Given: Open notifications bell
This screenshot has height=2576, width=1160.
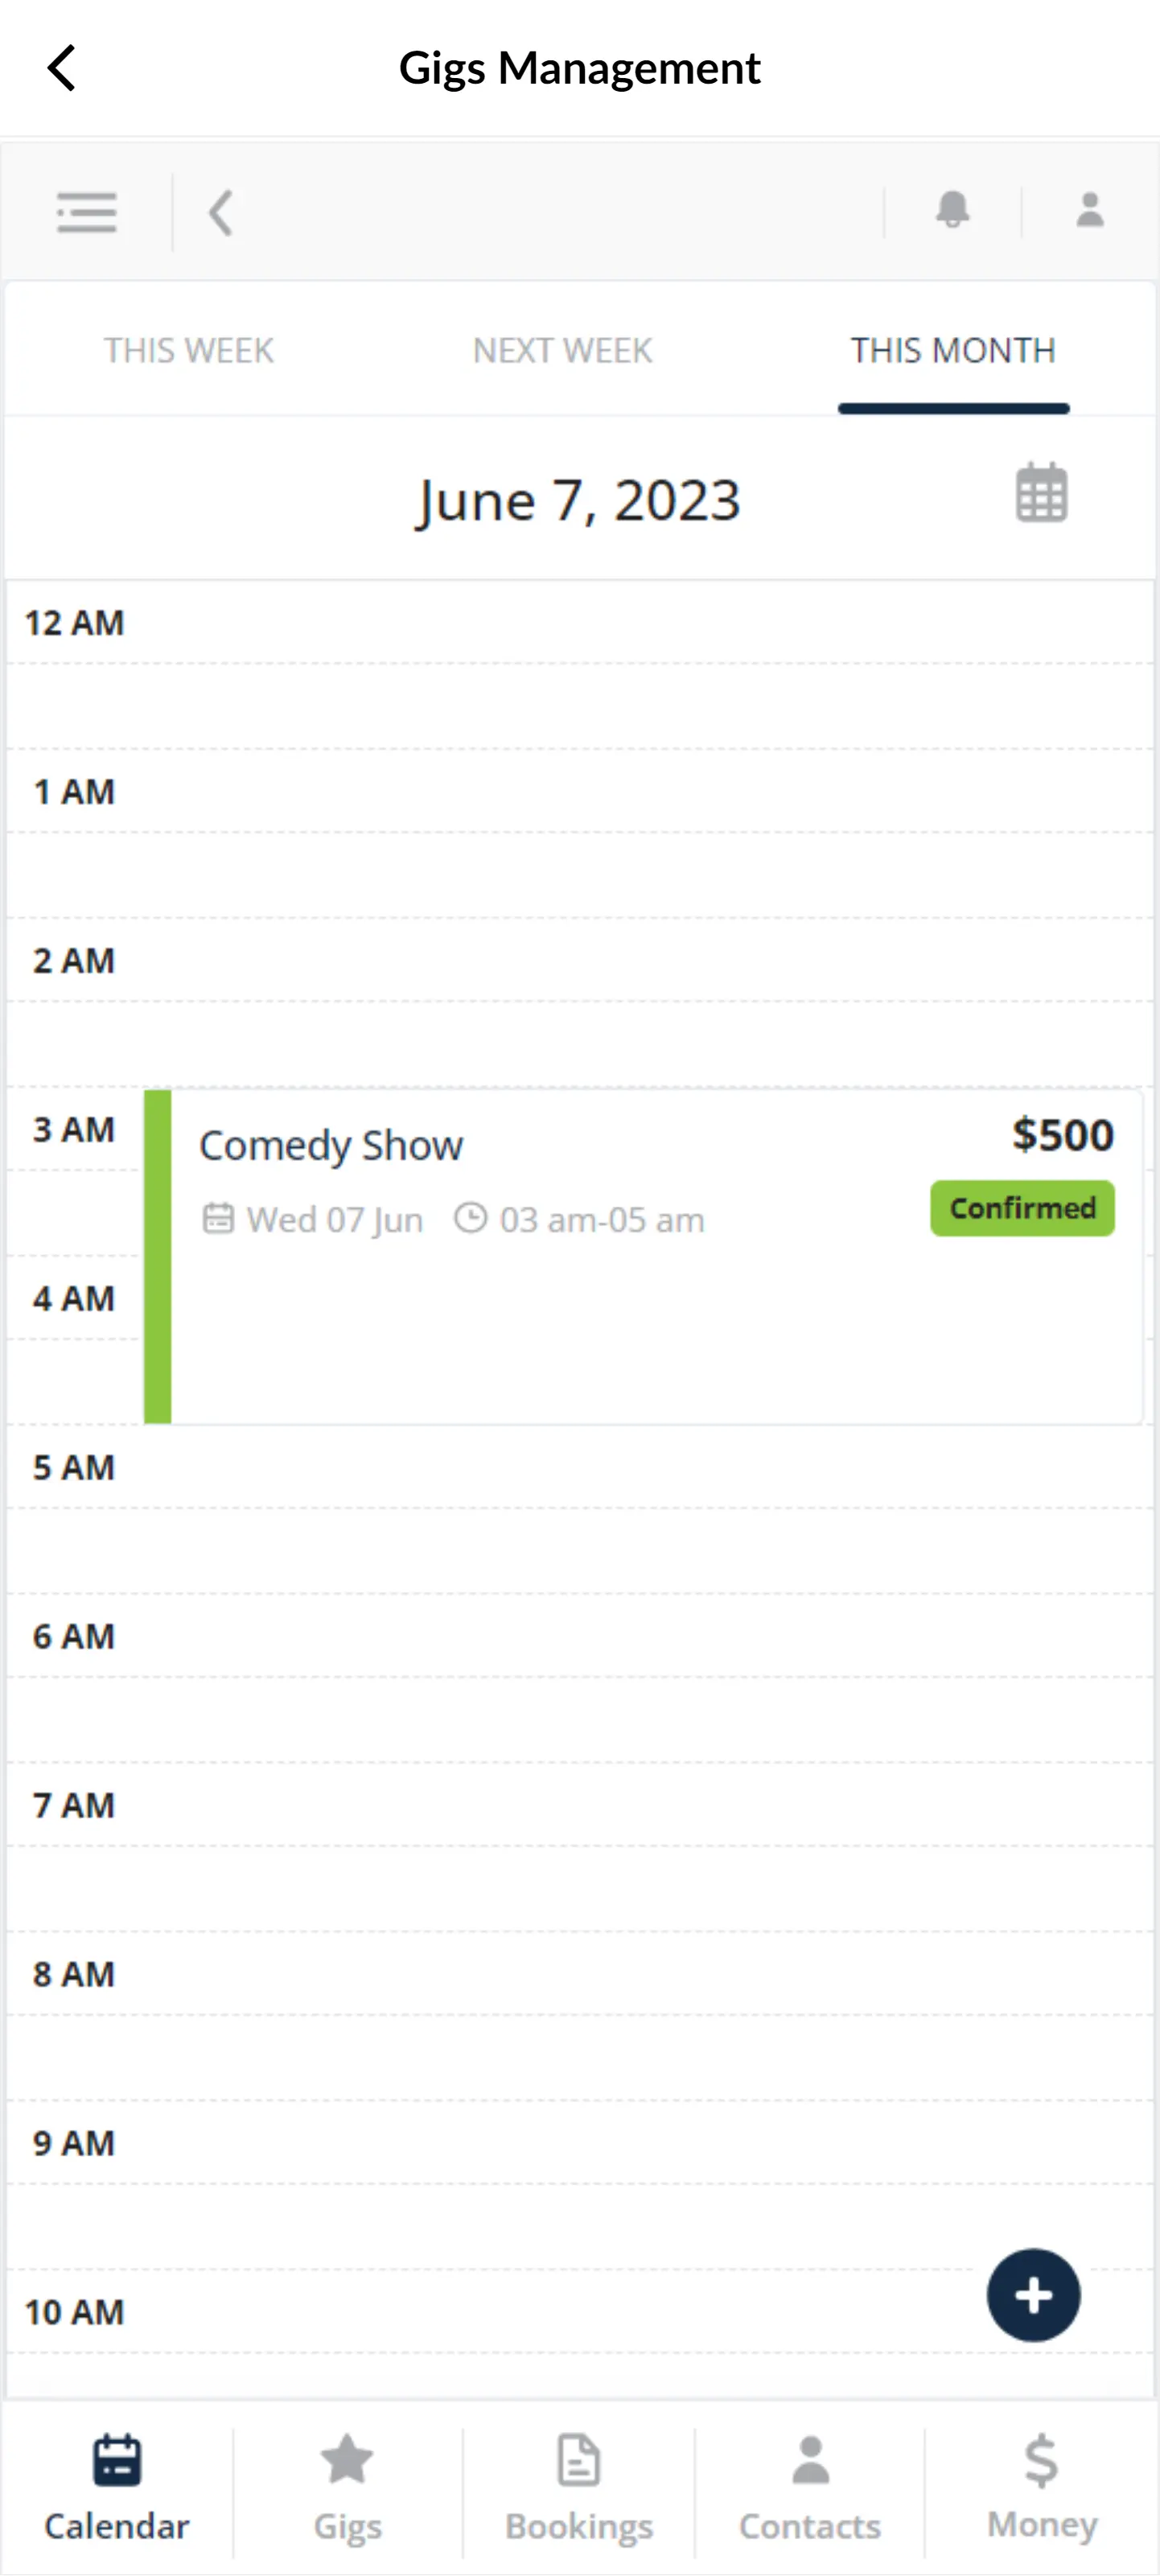Looking at the screenshot, I should 952,210.
